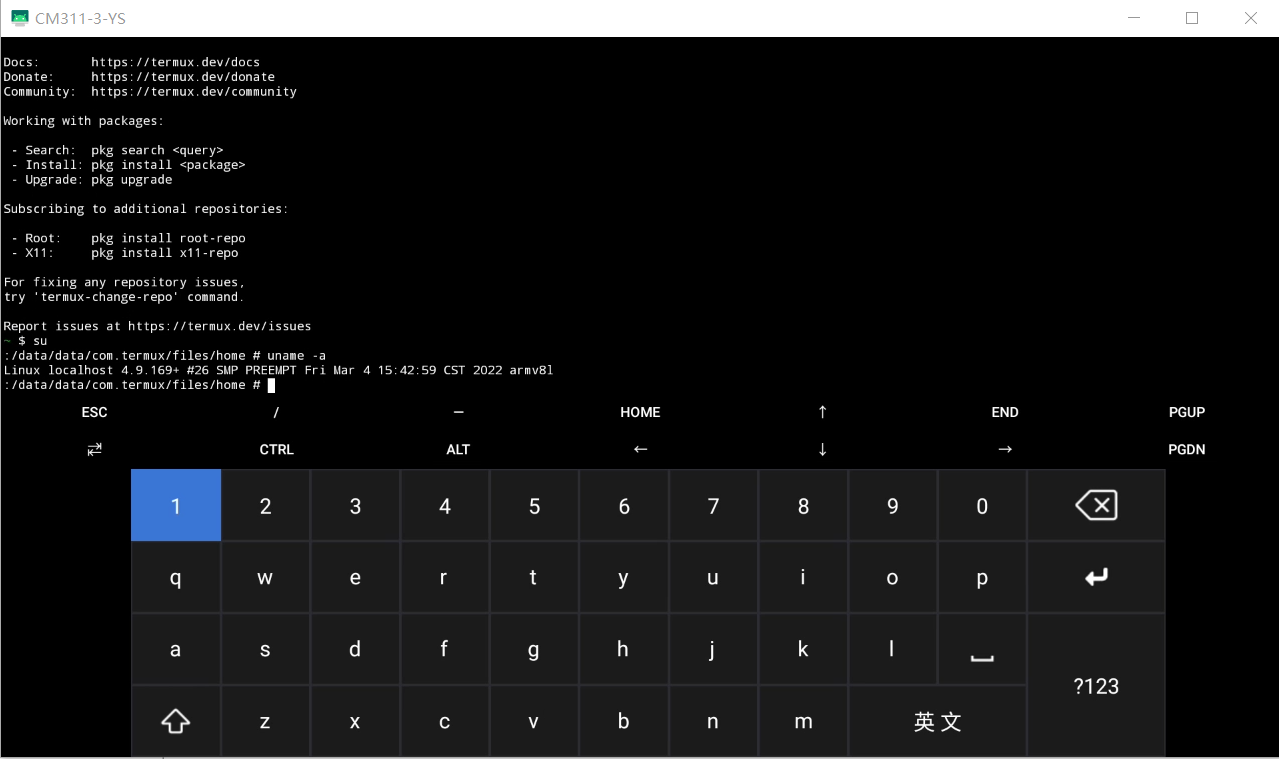
Task: Click the terminal command prompt cursor
Action: tap(271, 385)
